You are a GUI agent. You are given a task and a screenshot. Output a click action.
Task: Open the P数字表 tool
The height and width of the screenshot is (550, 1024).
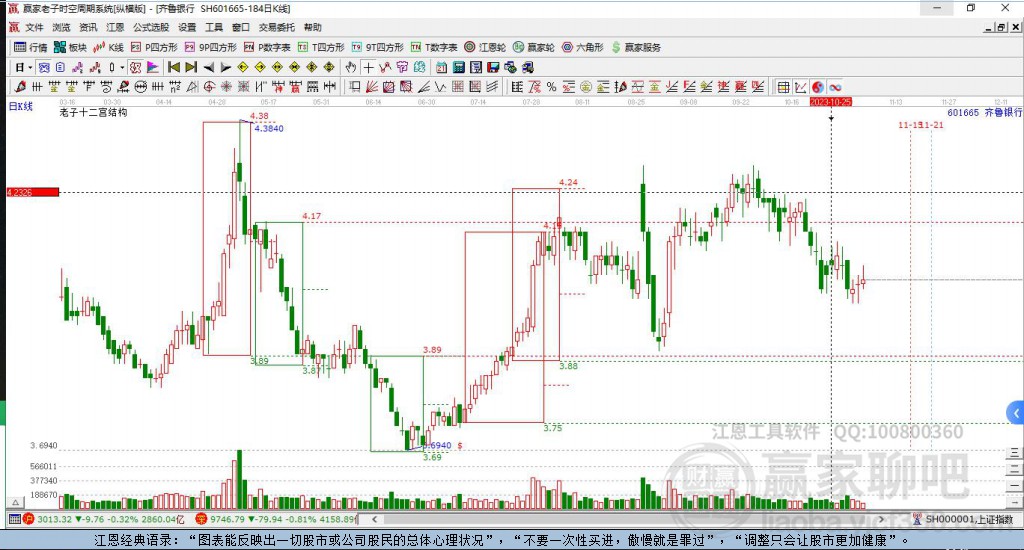[x=267, y=47]
